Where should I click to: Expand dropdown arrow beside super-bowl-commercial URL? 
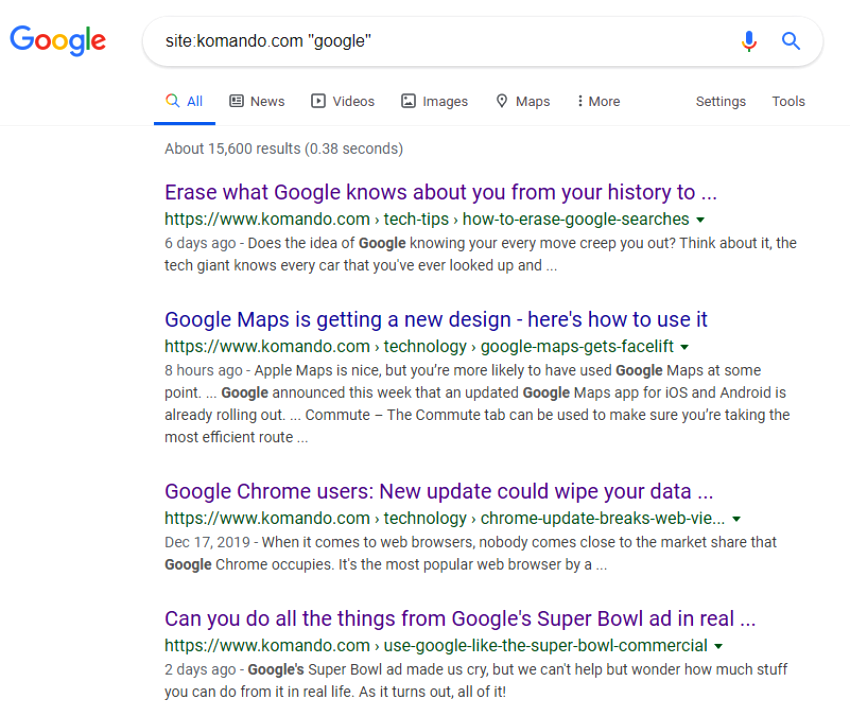coord(719,647)
